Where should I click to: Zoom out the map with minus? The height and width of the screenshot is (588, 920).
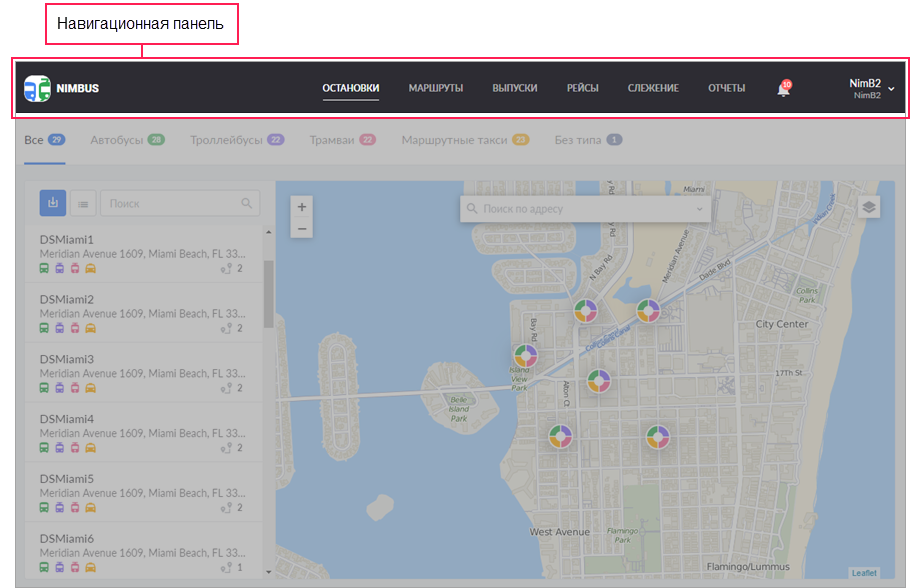[302, 228]
